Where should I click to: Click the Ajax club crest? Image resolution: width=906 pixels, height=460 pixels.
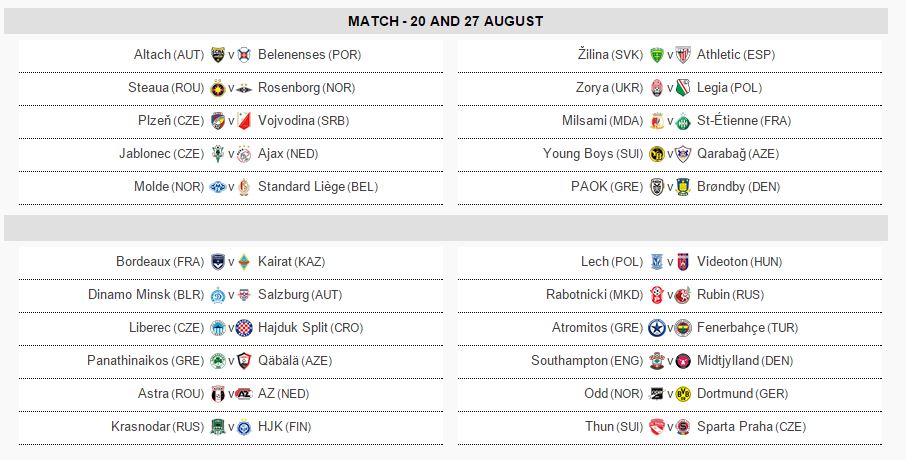coord(245,154)
